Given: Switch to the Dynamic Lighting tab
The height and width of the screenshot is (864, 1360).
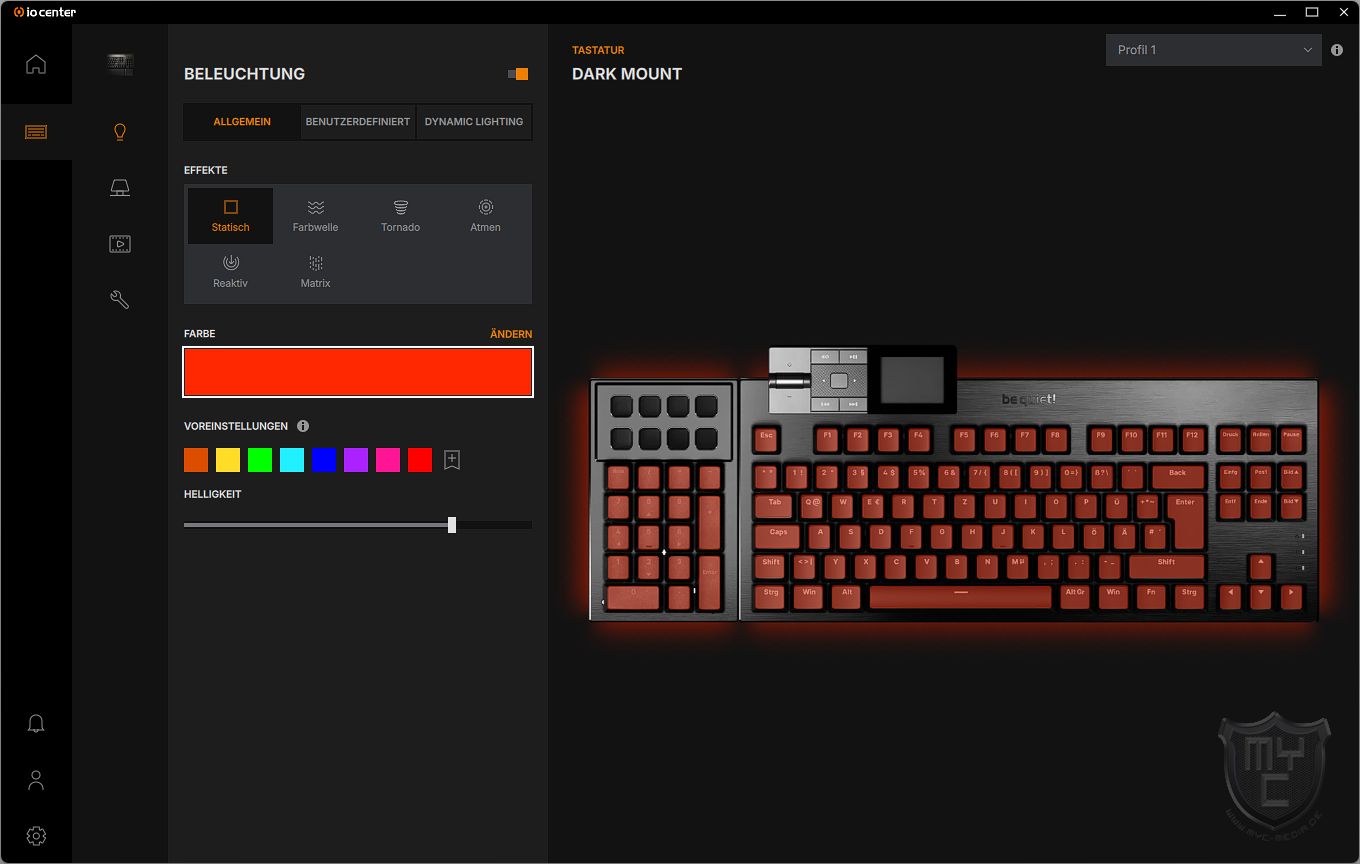Looking at the screenshot, I should [x=474, y=122].
